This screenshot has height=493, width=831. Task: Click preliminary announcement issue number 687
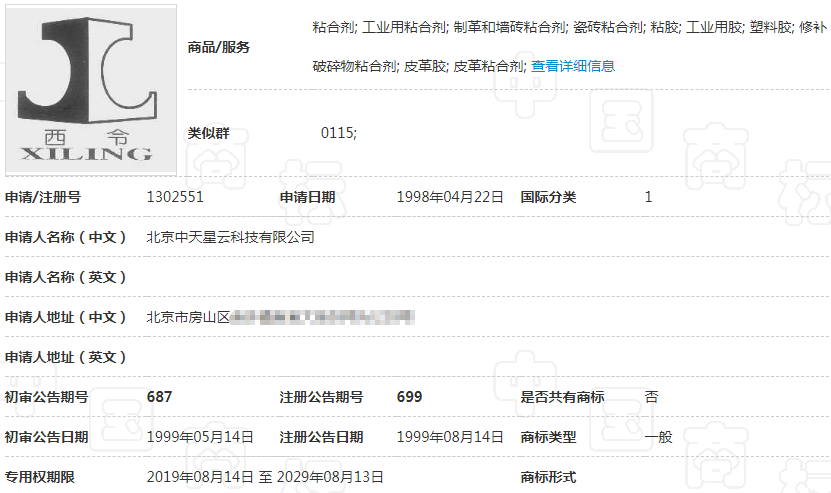tap(160, 397)
